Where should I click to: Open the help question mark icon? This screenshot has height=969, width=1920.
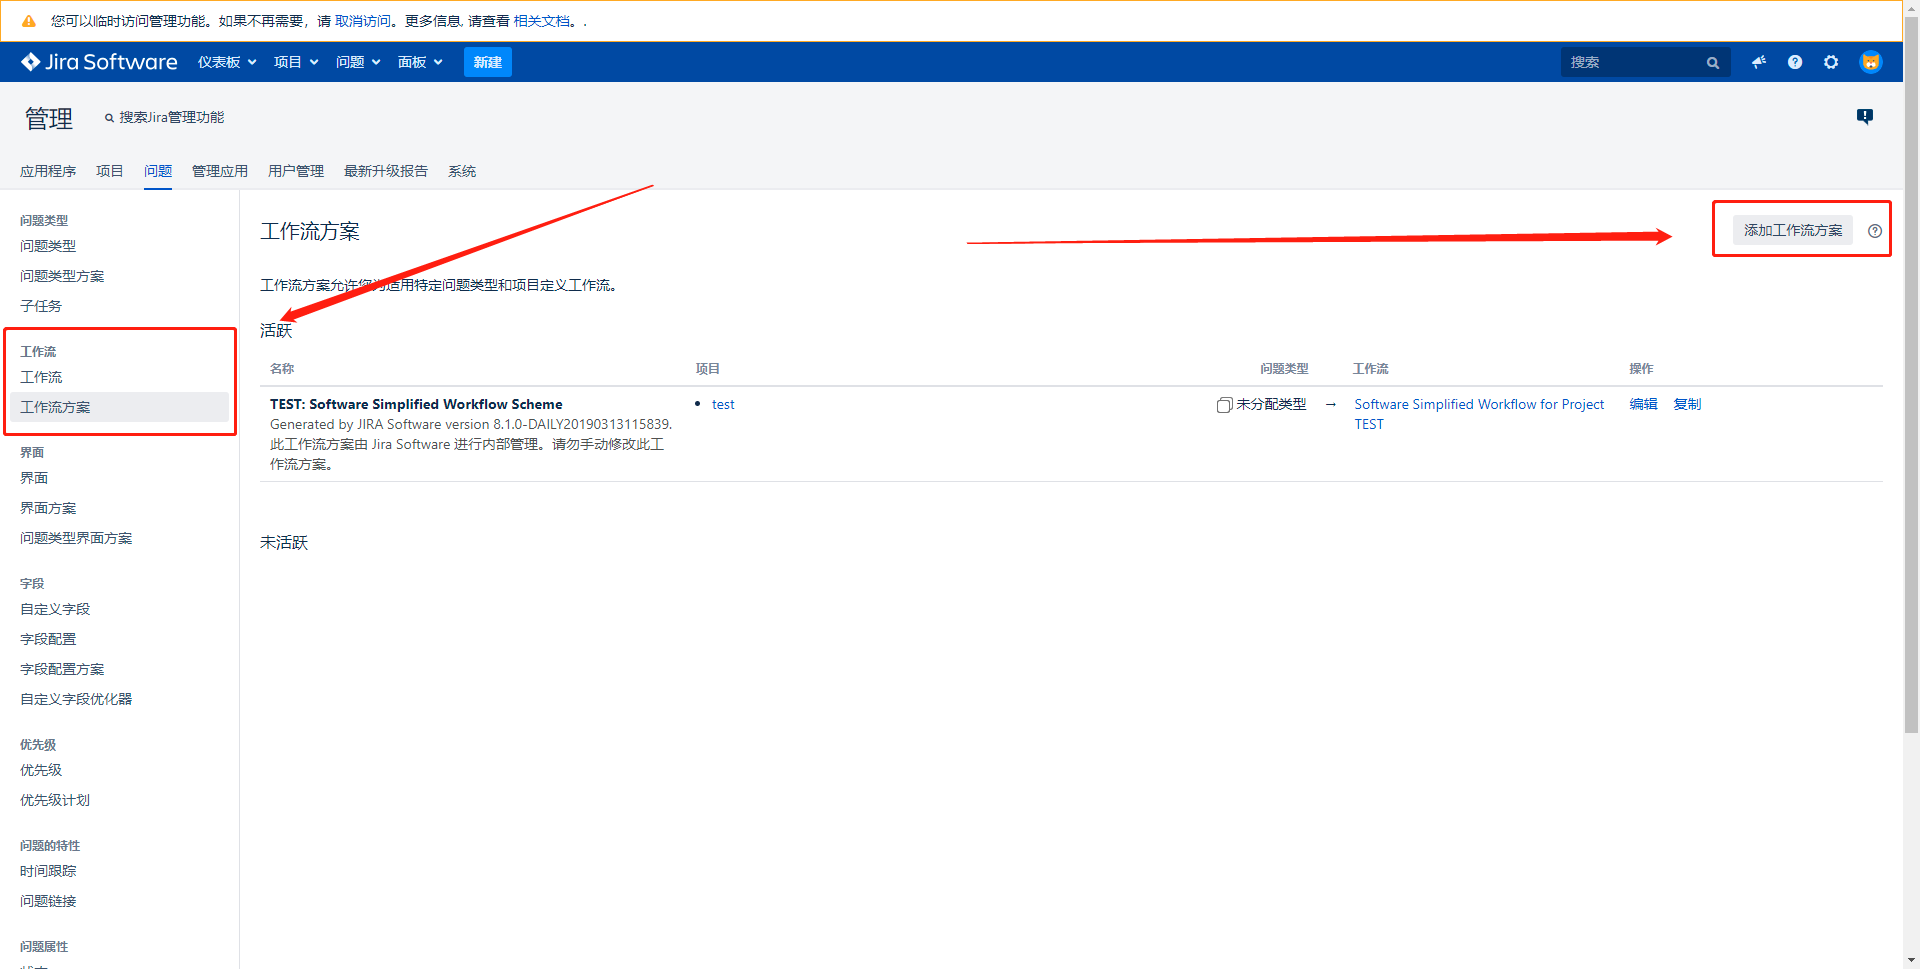pos(1794,61)
